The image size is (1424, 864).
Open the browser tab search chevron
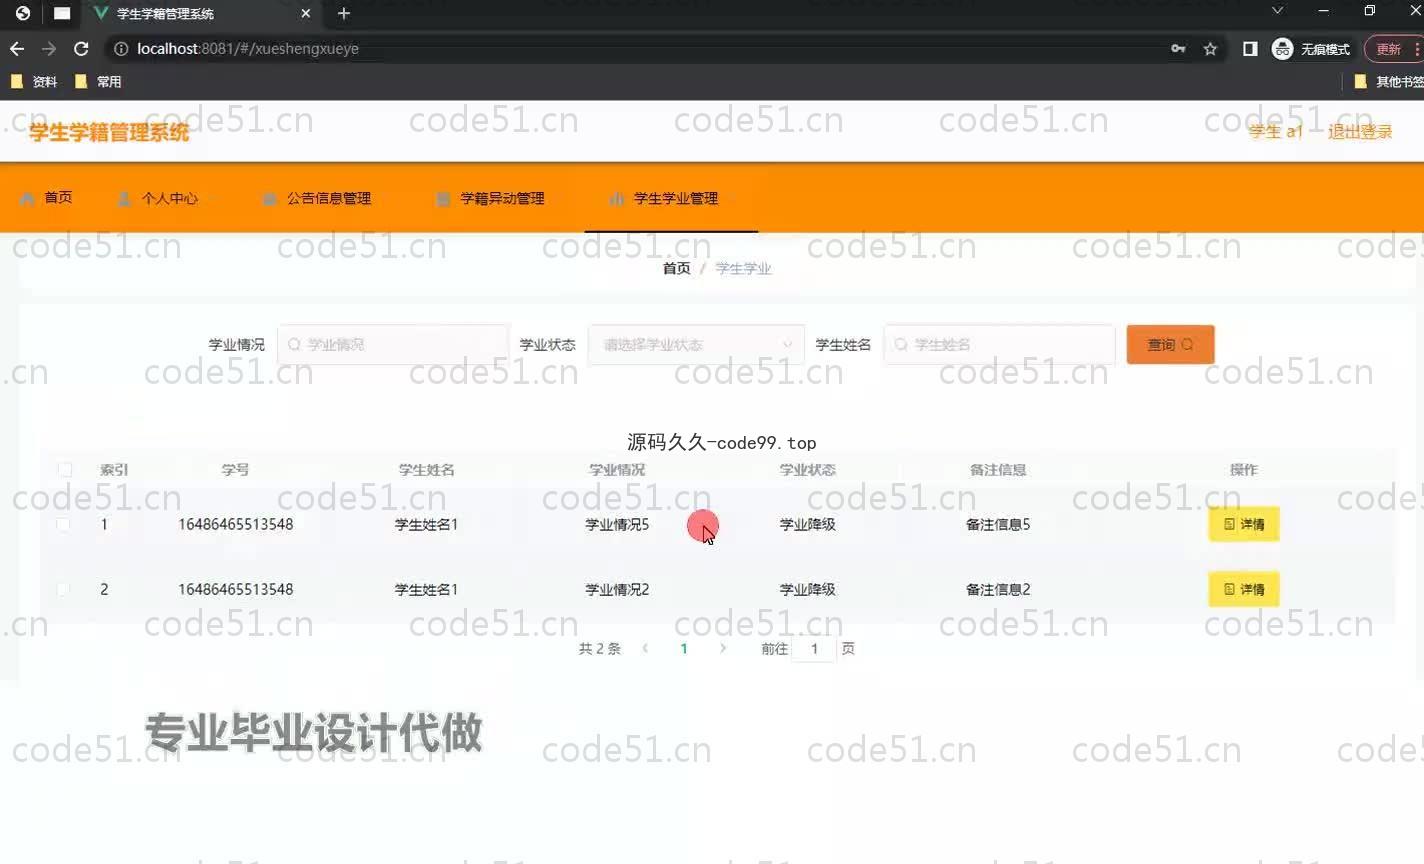pos(1277,11)
